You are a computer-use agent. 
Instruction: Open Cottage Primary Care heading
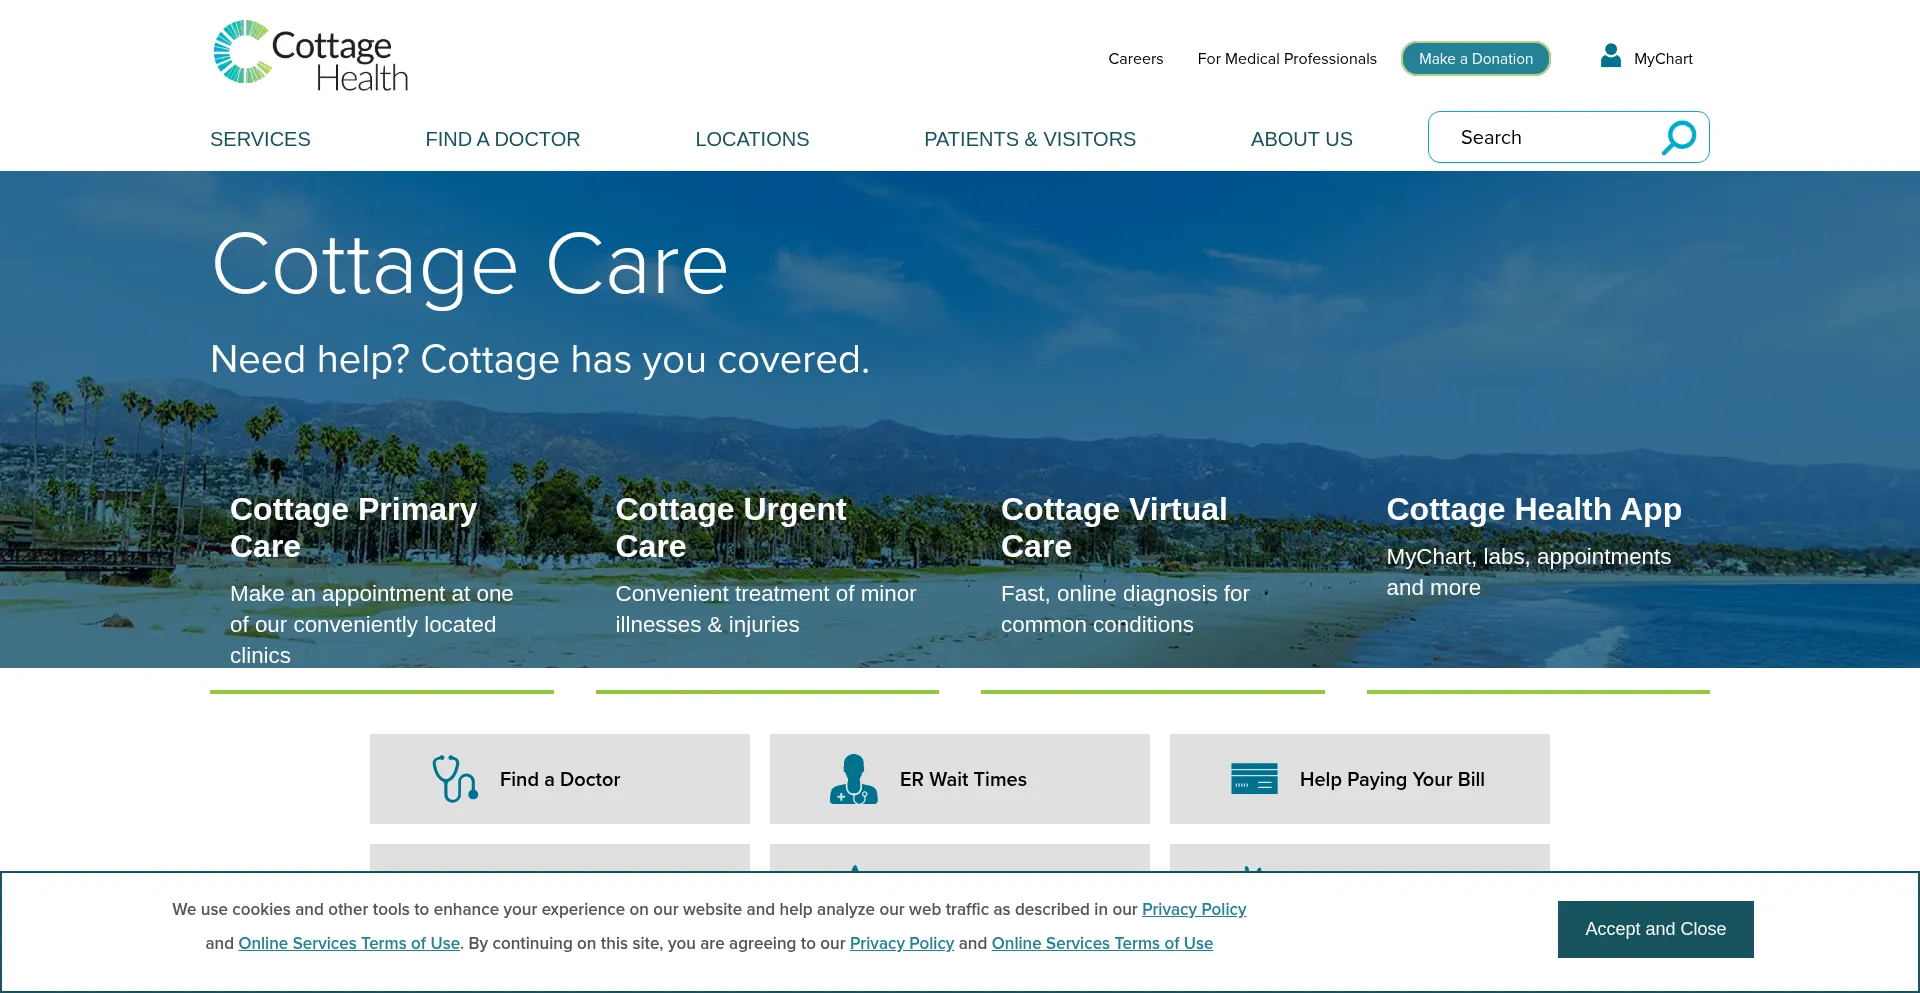pyautogui.click(x=354, y=528)
